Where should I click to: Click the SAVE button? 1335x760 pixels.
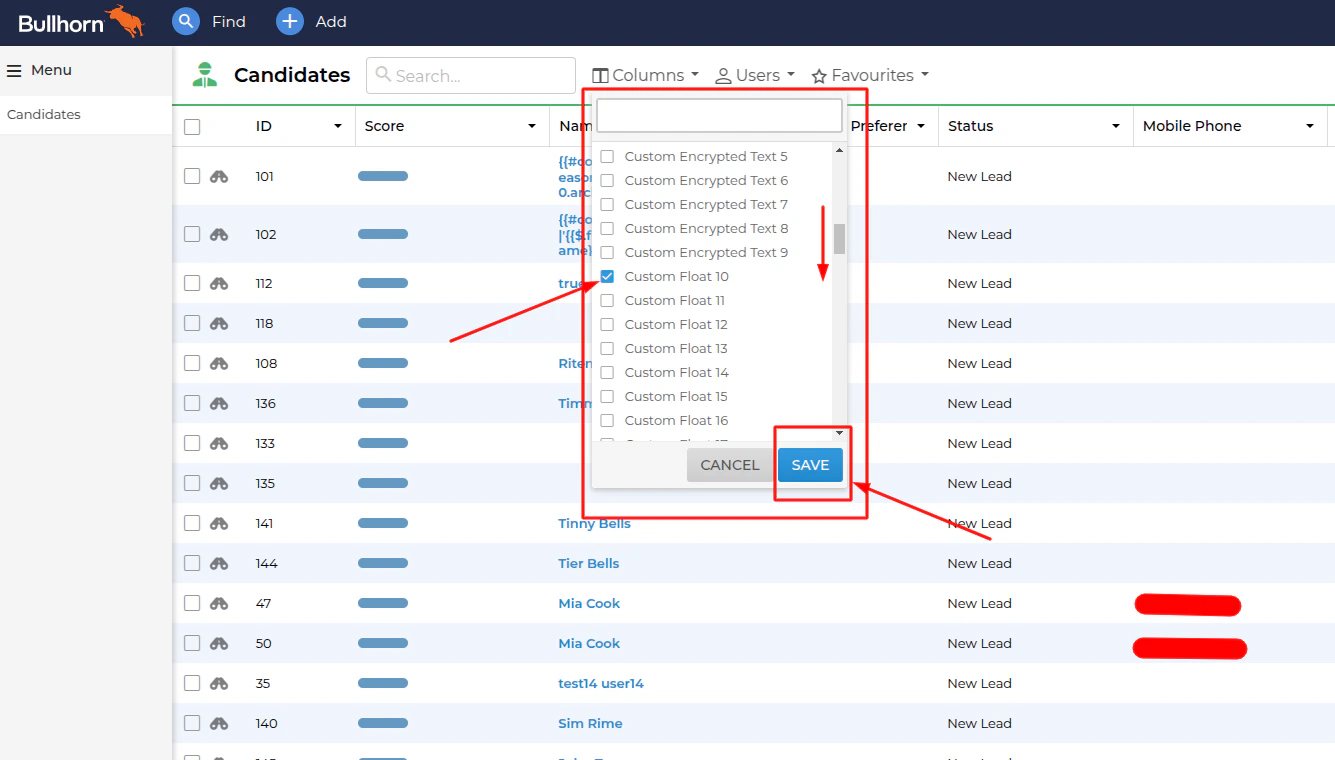(x=810, y=464)
